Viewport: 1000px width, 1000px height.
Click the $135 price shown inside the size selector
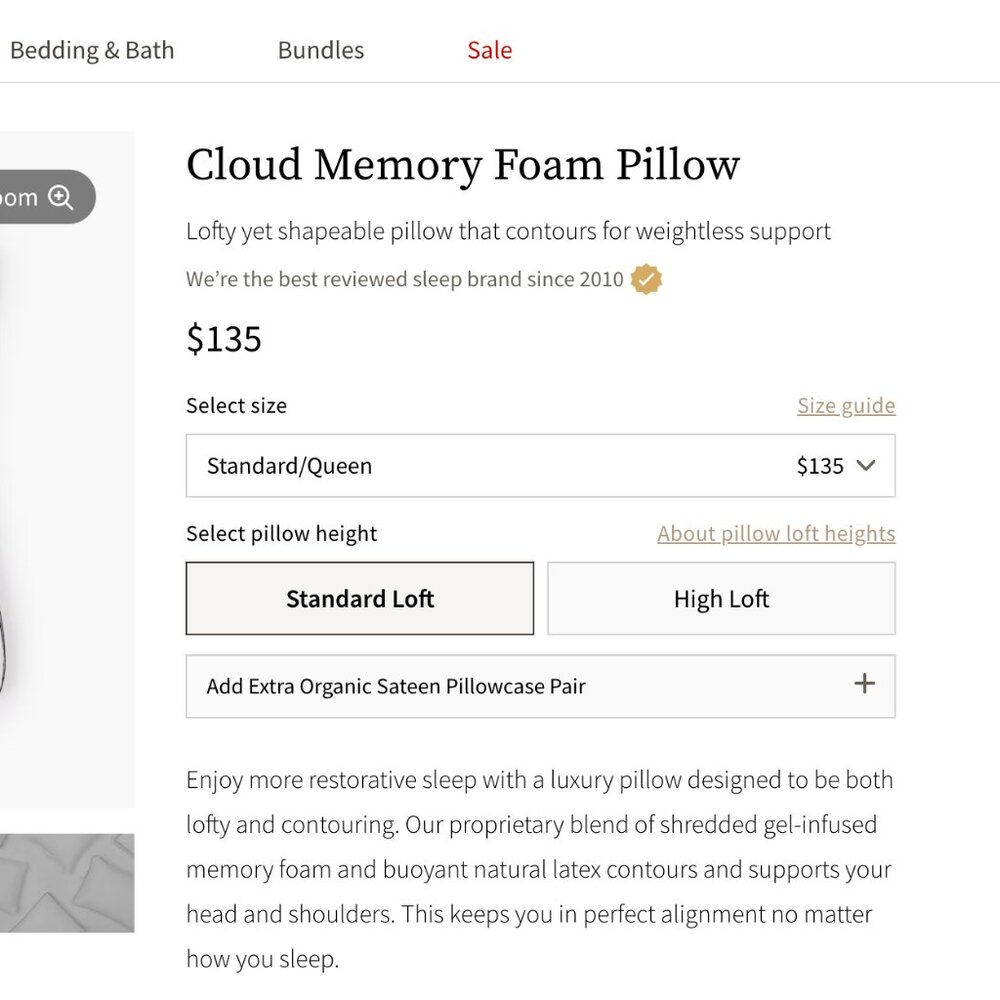[x=819, y=465]
